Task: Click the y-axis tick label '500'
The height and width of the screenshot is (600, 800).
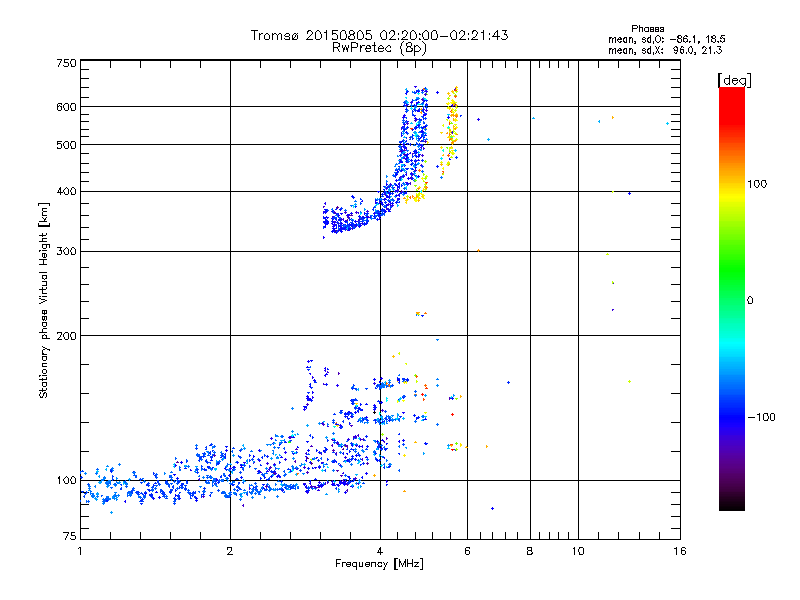Action: [66, 145]
